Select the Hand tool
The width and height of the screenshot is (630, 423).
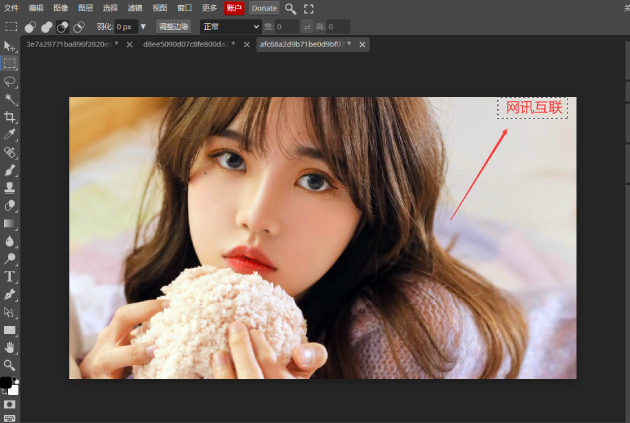coord(10,347)
